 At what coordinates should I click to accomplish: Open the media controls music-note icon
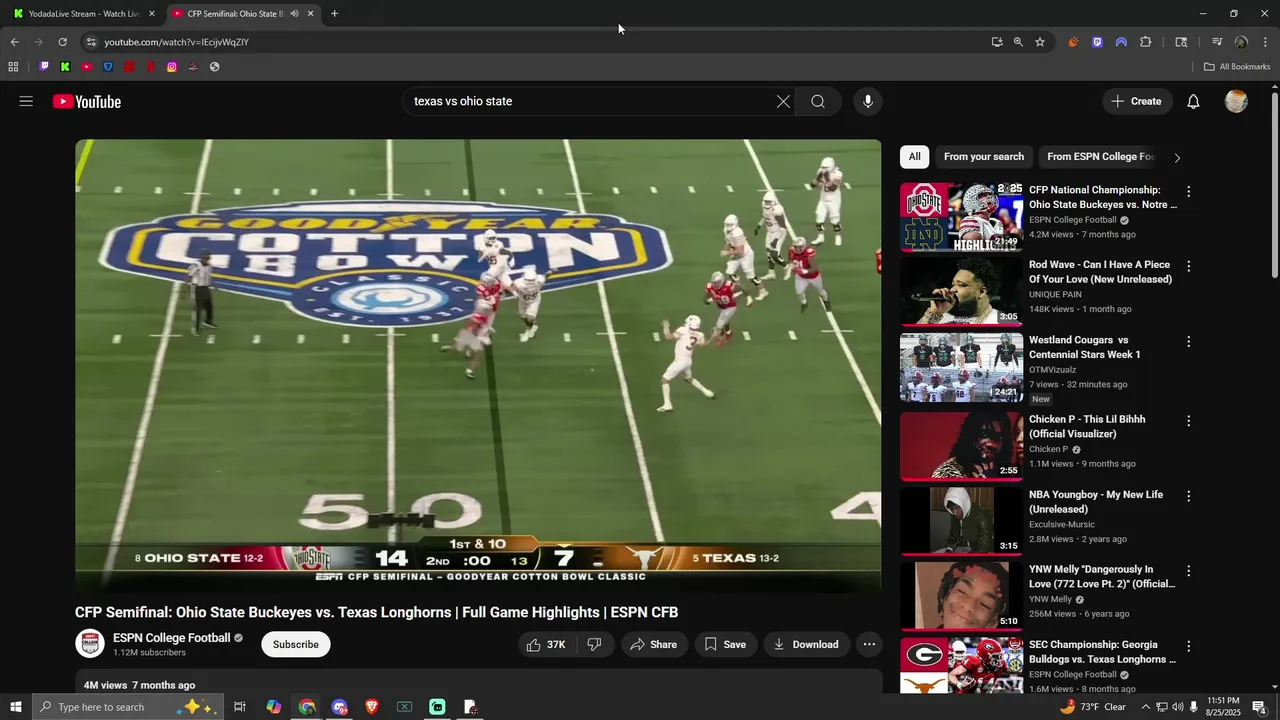pos(1217,42)
